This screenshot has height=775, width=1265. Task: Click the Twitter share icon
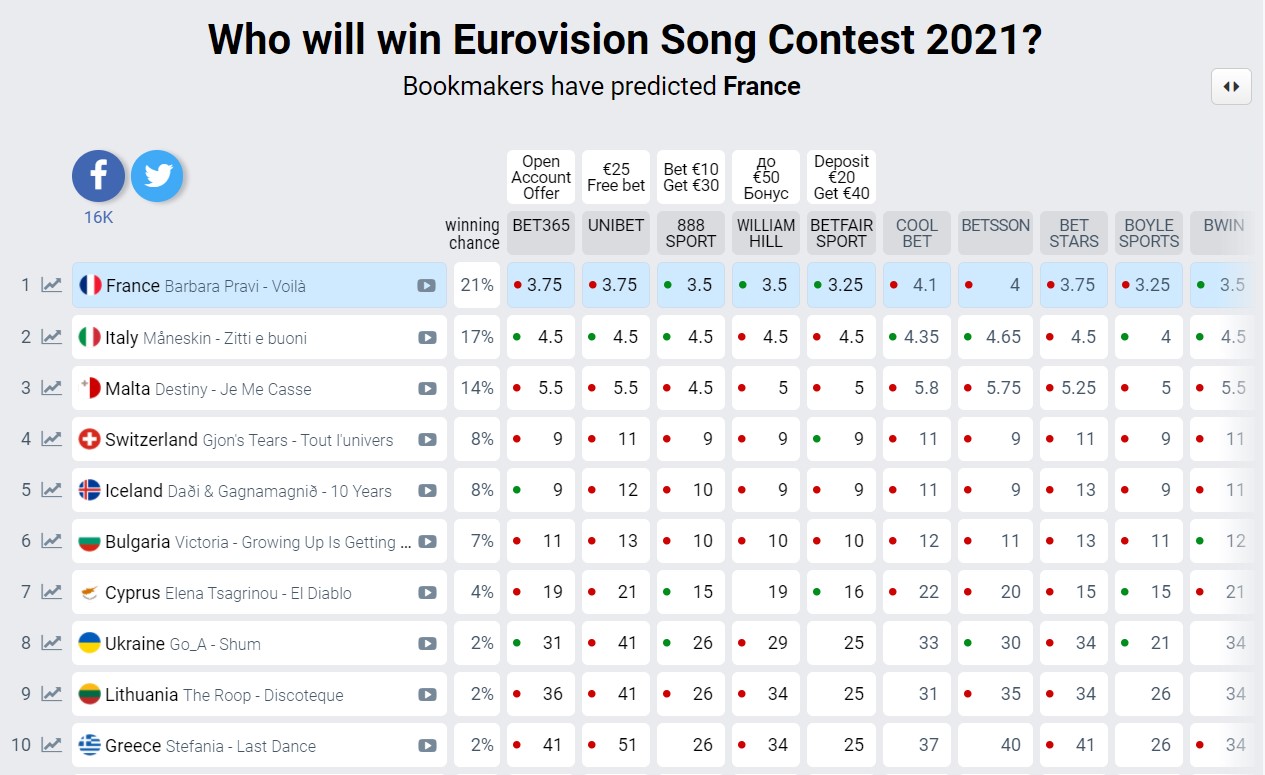coord(157,177)
